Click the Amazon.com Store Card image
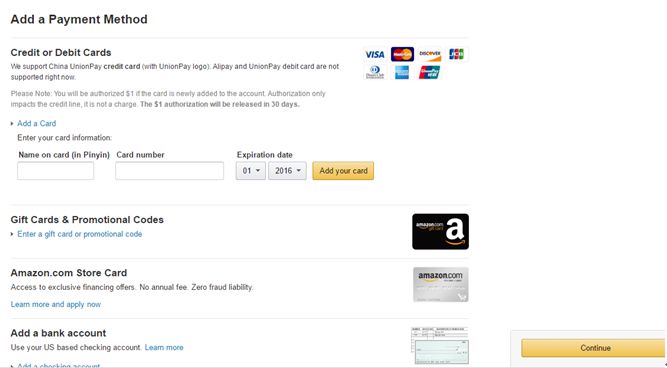667x368 pixels. pos(441,285)
